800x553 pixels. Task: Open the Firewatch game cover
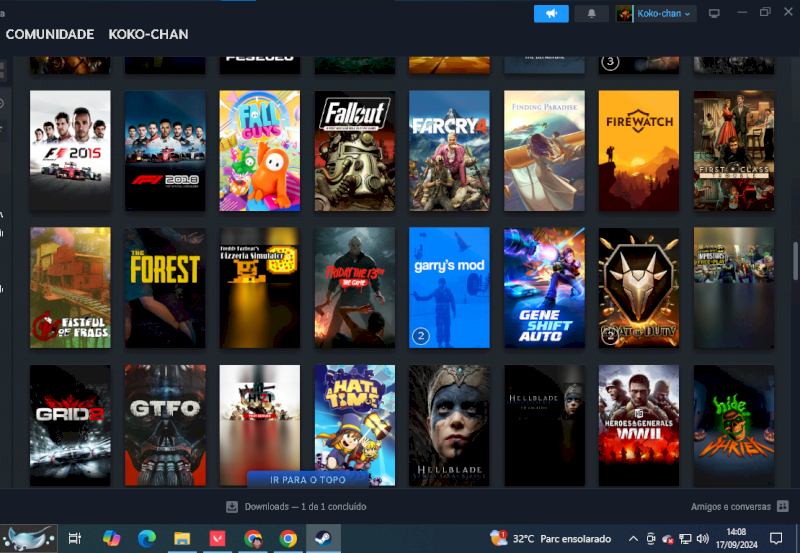click(639, 150)
